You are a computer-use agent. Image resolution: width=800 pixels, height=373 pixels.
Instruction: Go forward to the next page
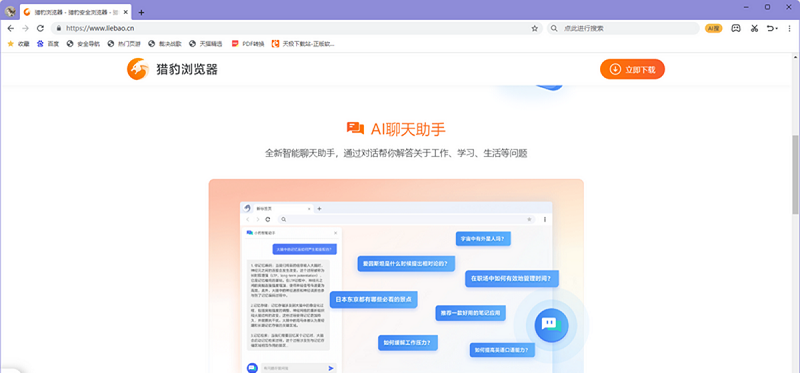pos(26,29)
